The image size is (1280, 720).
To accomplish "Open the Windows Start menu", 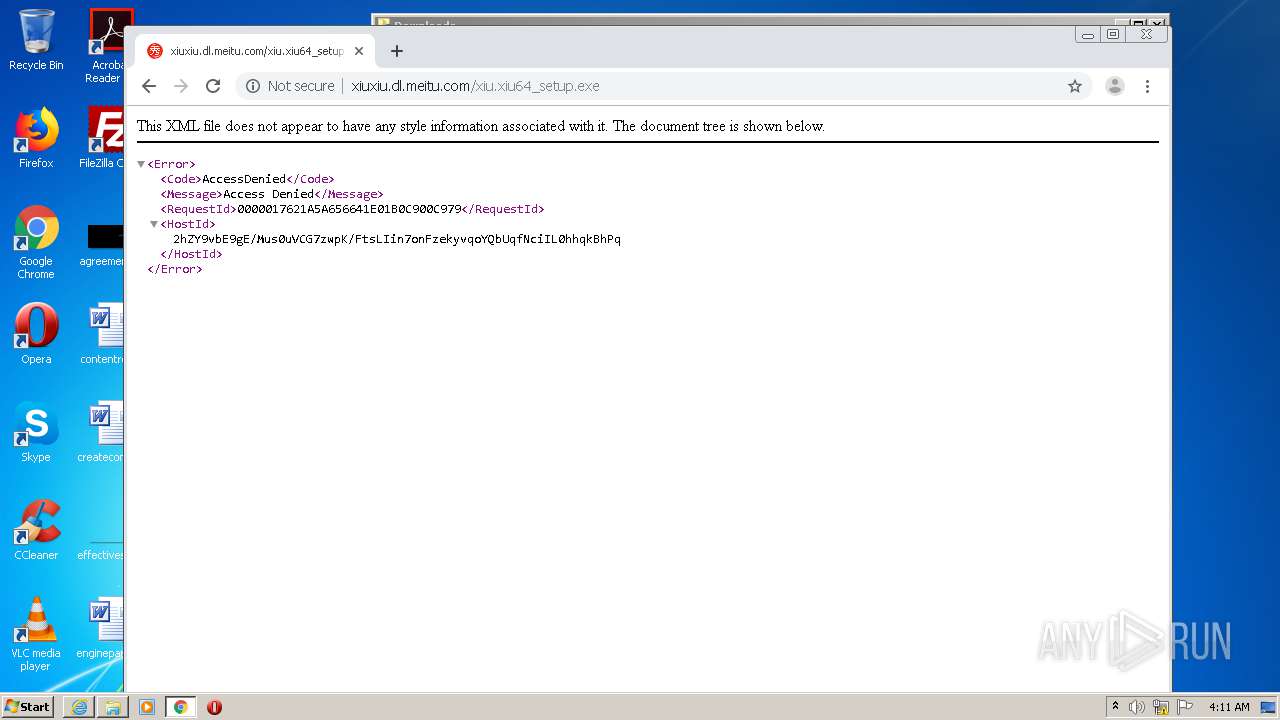I will [x=27, y=706].
